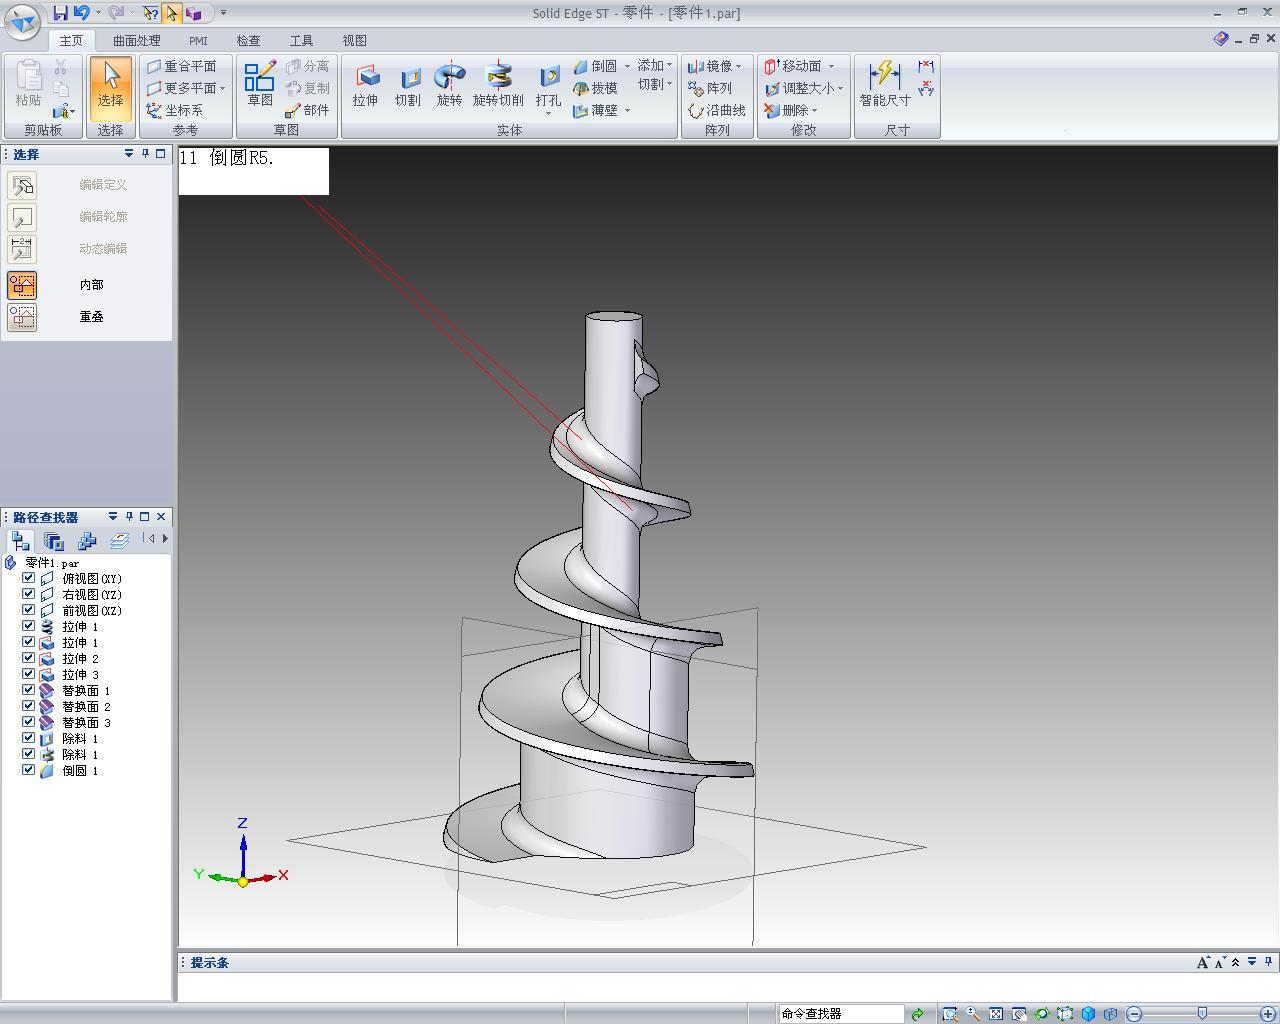Click the 打孔 hole tool
This screenshot has height=1024, width=1280.
tap(549, 86)
